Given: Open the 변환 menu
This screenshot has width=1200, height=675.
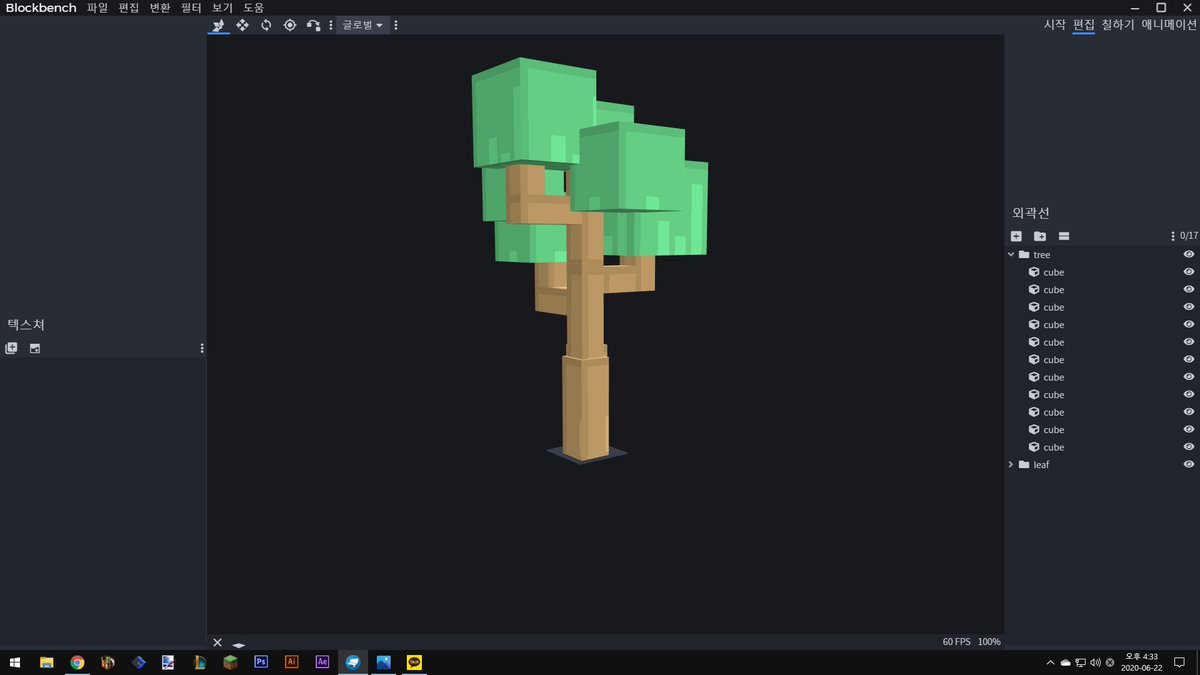Looking at the screenshot, I should point(160,8).
